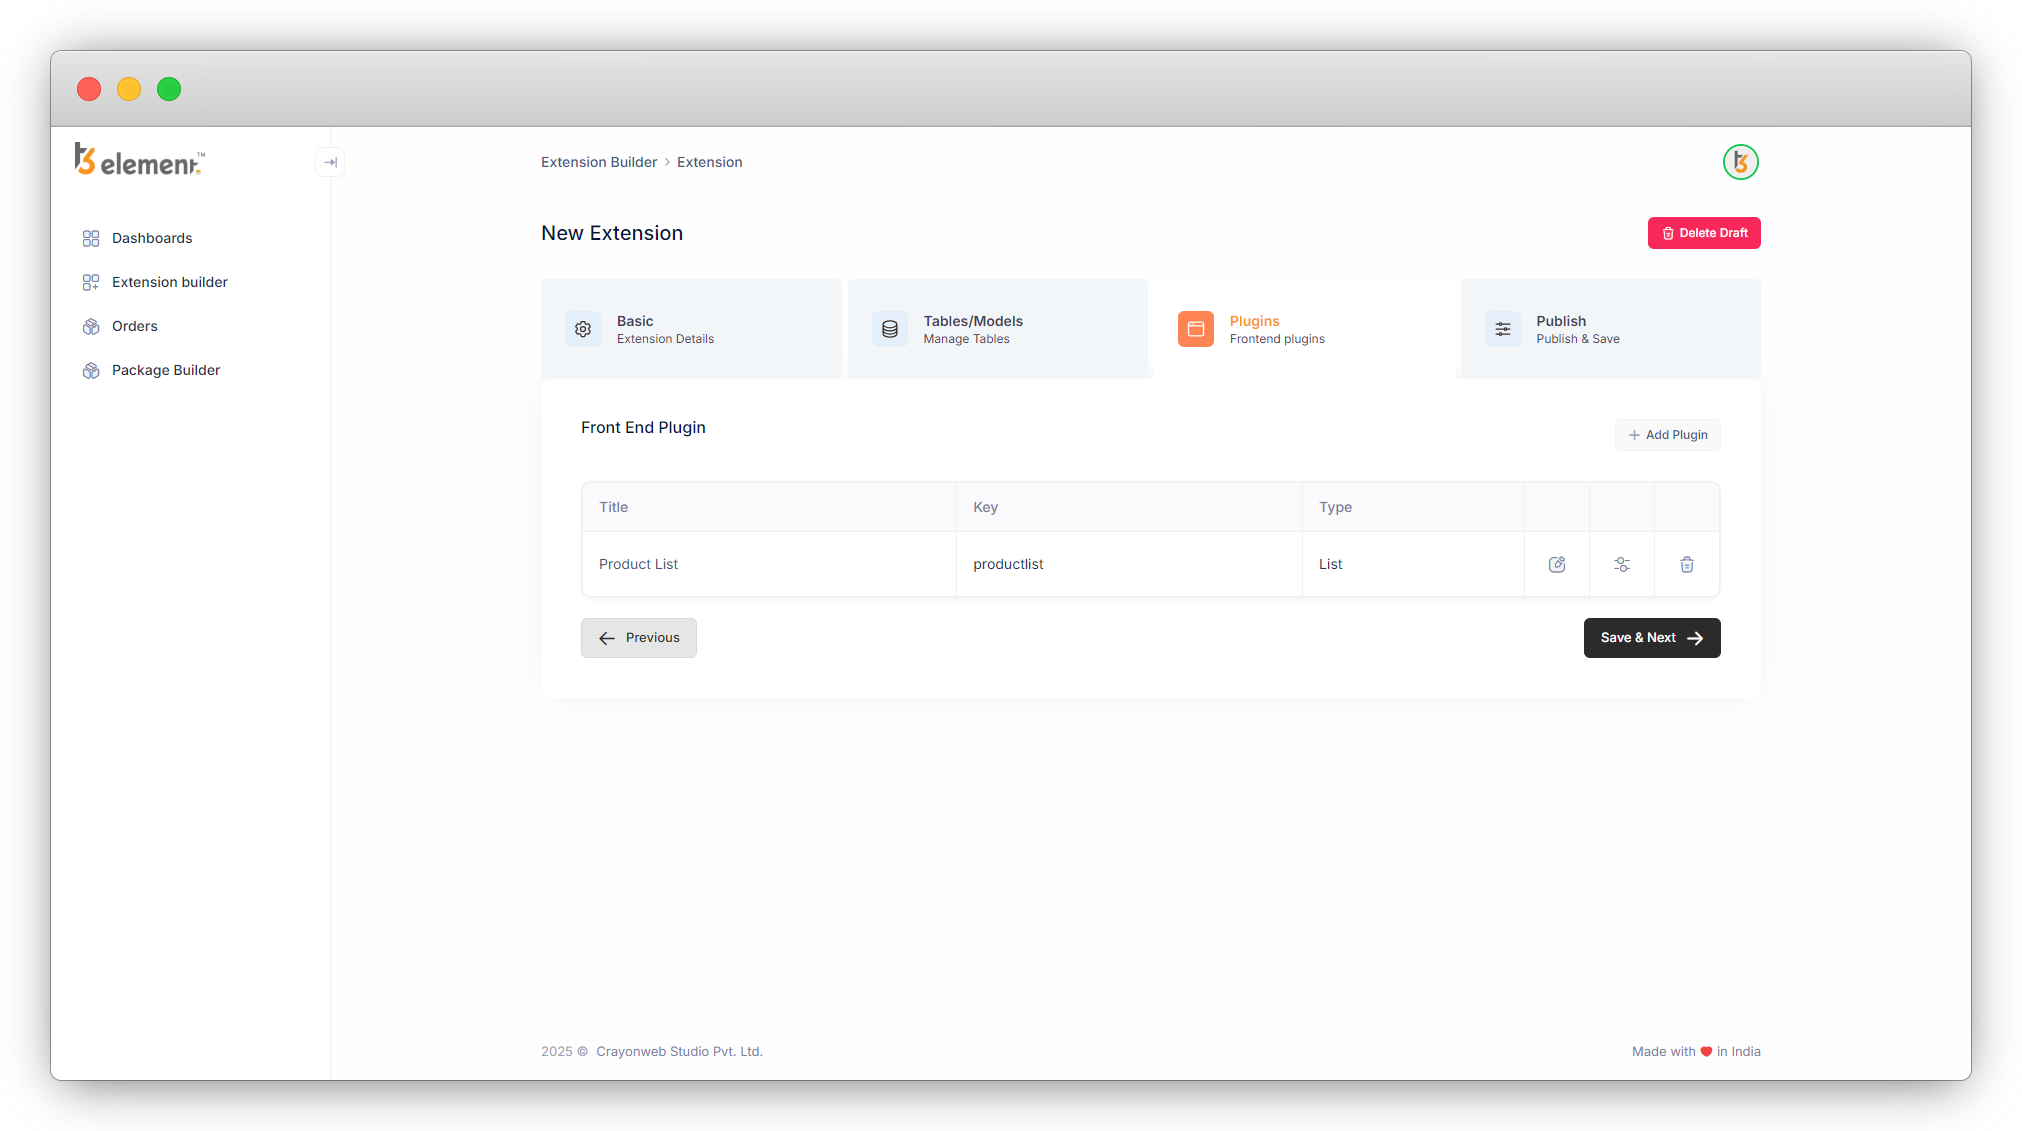Viewport: 2022px width, 1131px height.
Task: Click the edit icon for Product List
Action: pos(1557,565)
